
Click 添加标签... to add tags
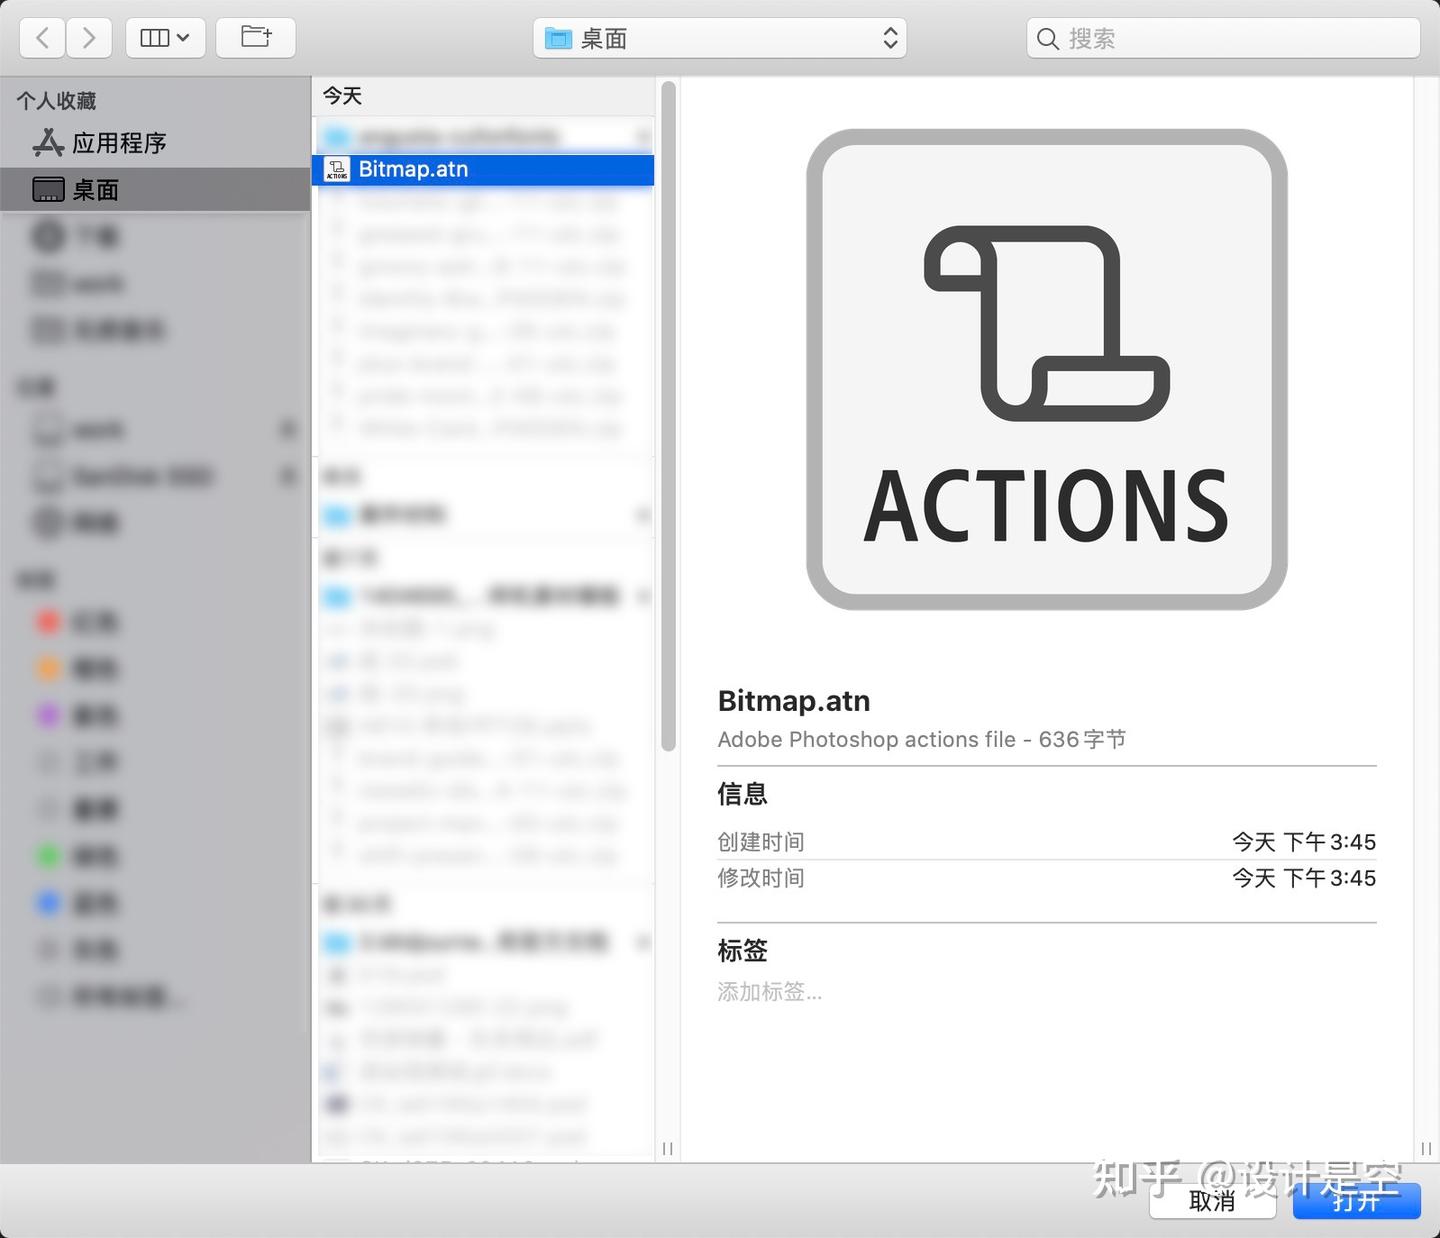coord(770,992)
